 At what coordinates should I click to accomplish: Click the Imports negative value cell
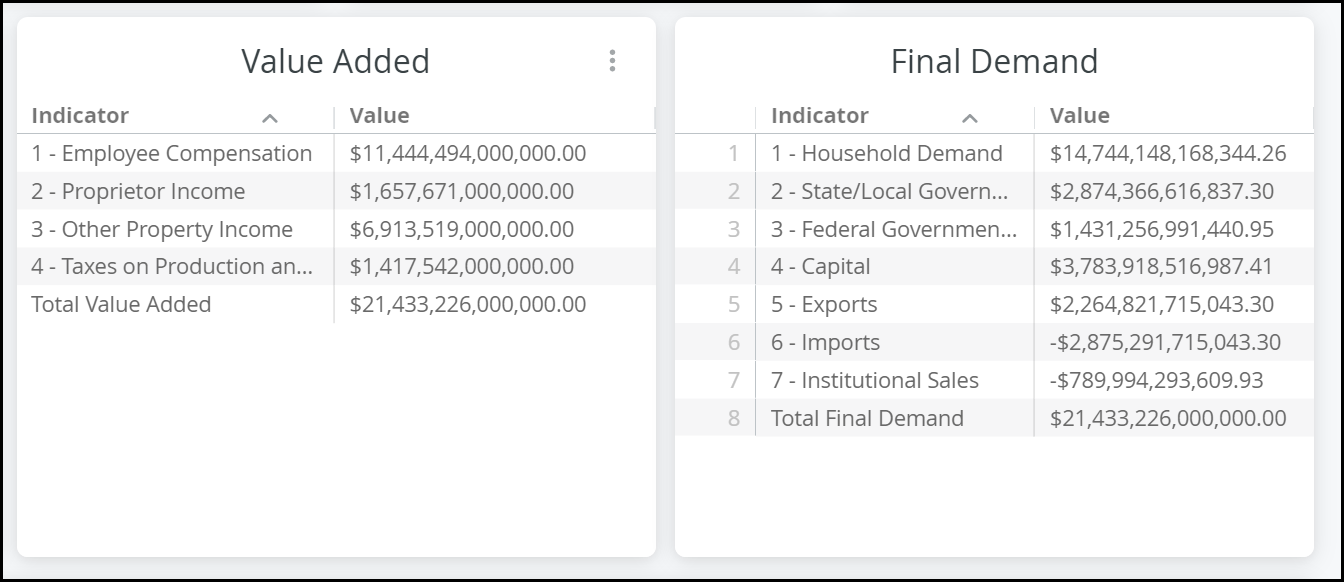tap(1174, 342)
